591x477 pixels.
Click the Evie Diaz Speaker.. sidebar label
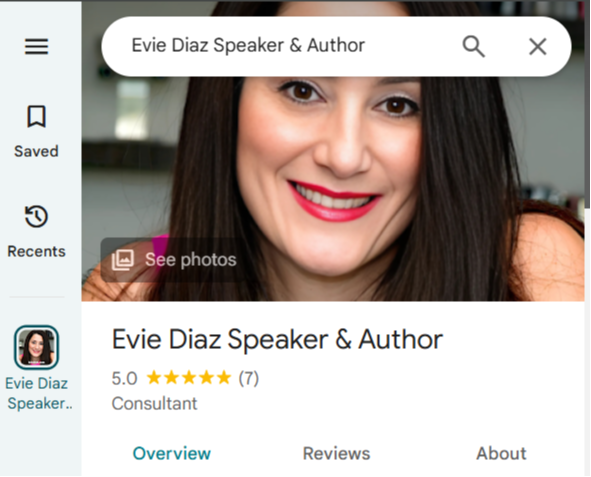[39, 393]
